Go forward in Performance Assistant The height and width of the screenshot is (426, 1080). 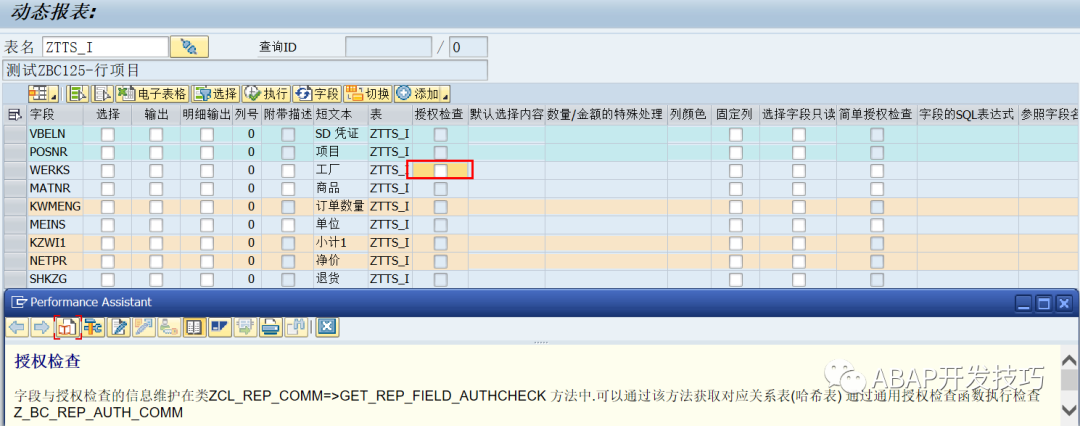(x=41, y=327)
